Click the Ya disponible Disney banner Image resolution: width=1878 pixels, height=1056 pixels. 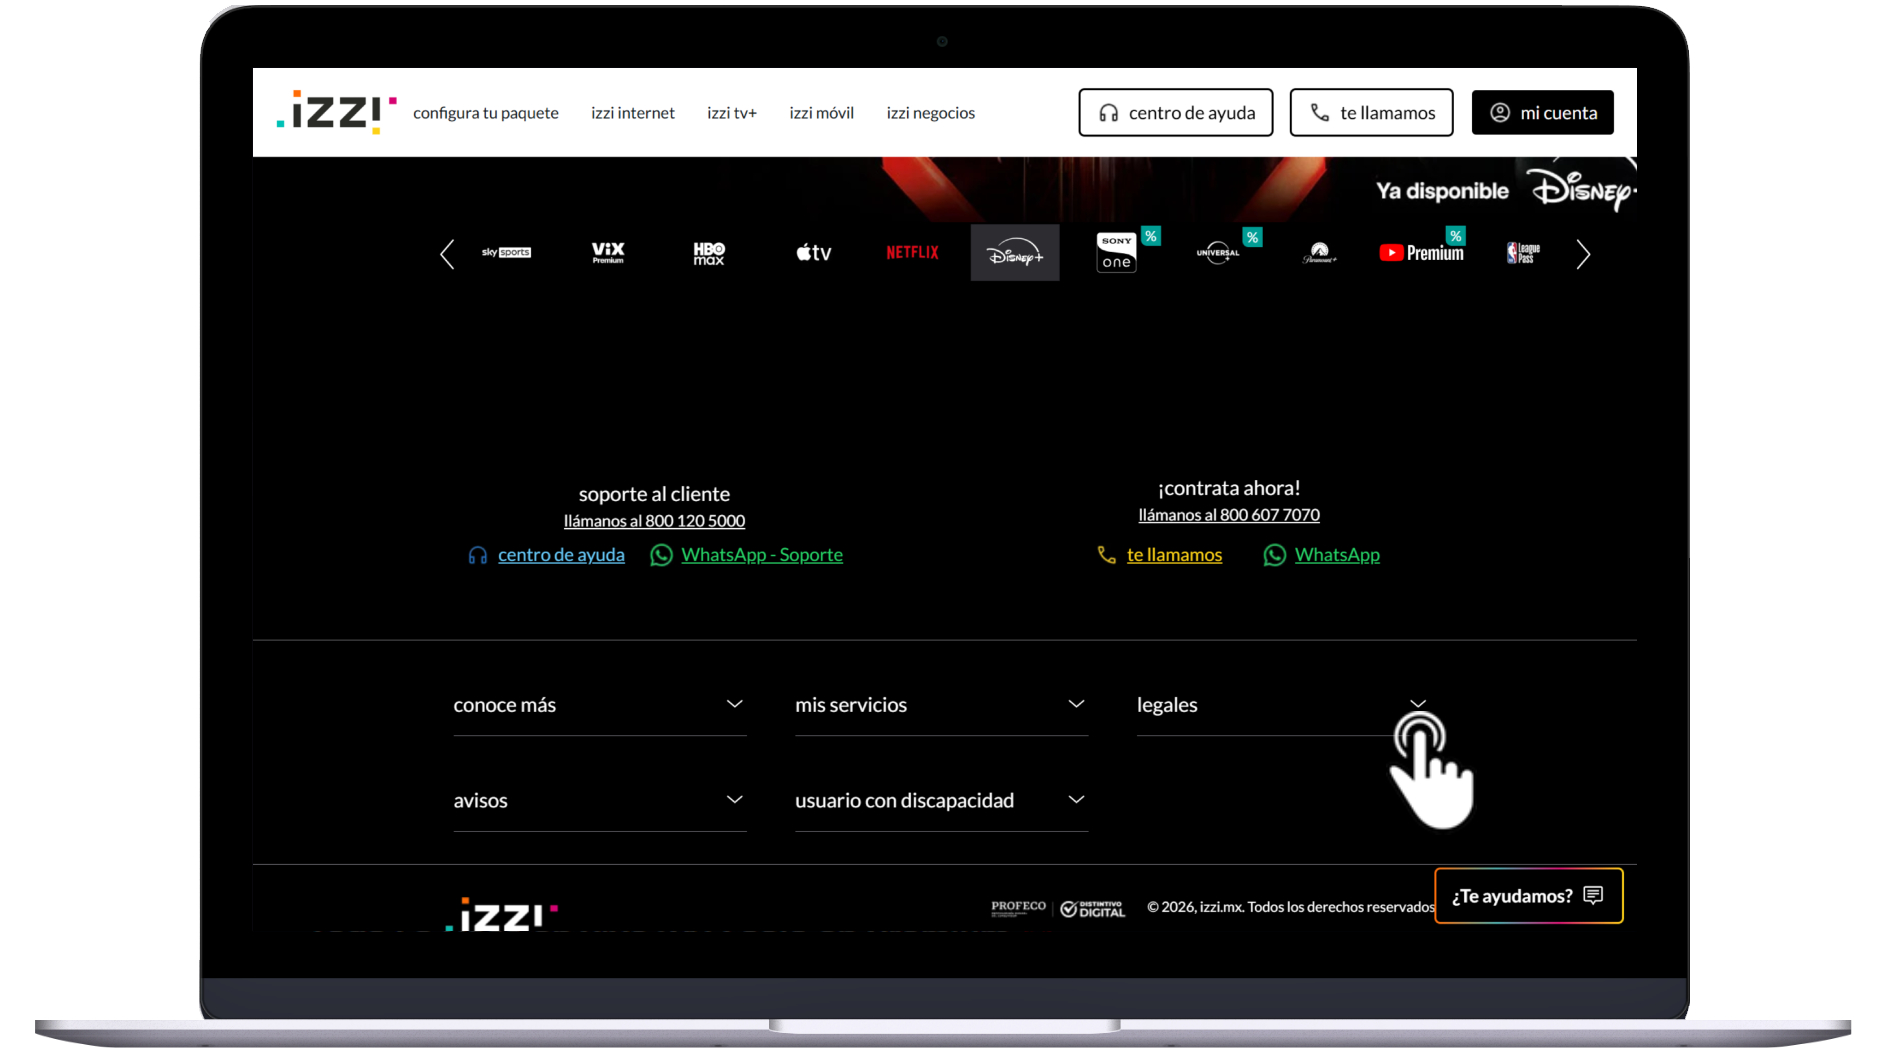pos(1505,190)
